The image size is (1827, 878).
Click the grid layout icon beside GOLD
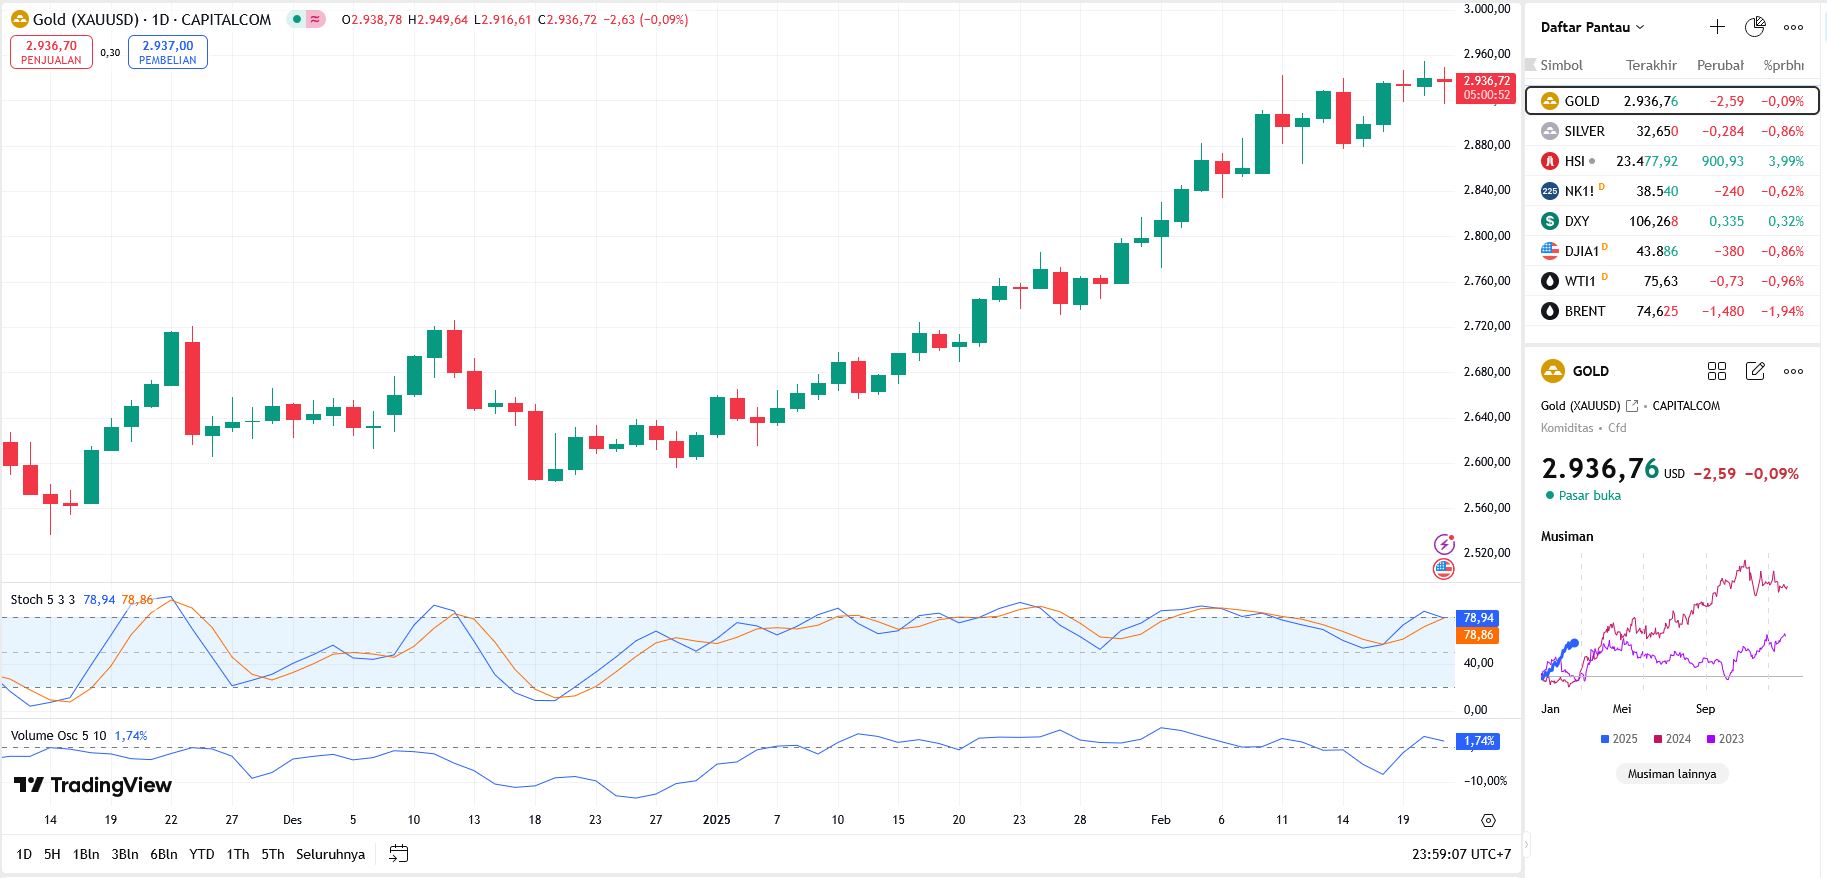(1717, 371)
